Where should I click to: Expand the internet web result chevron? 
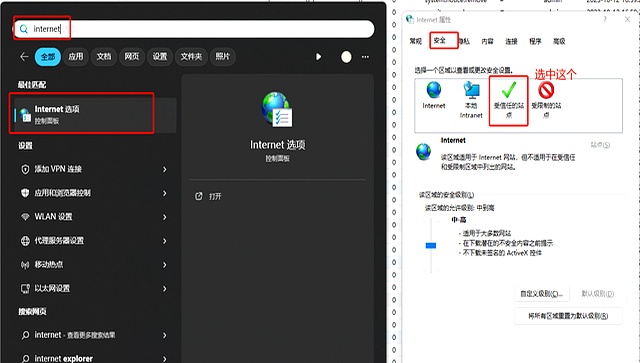point(164,335)
